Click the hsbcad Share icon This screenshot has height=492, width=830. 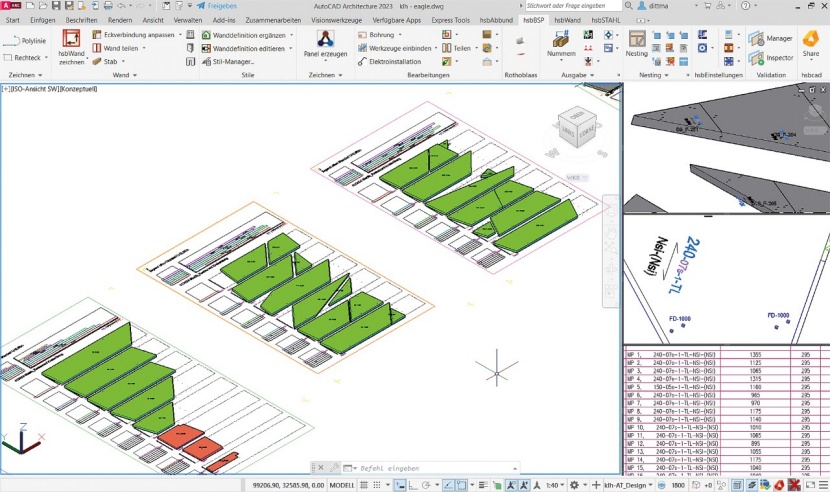(x=810, y=42)
